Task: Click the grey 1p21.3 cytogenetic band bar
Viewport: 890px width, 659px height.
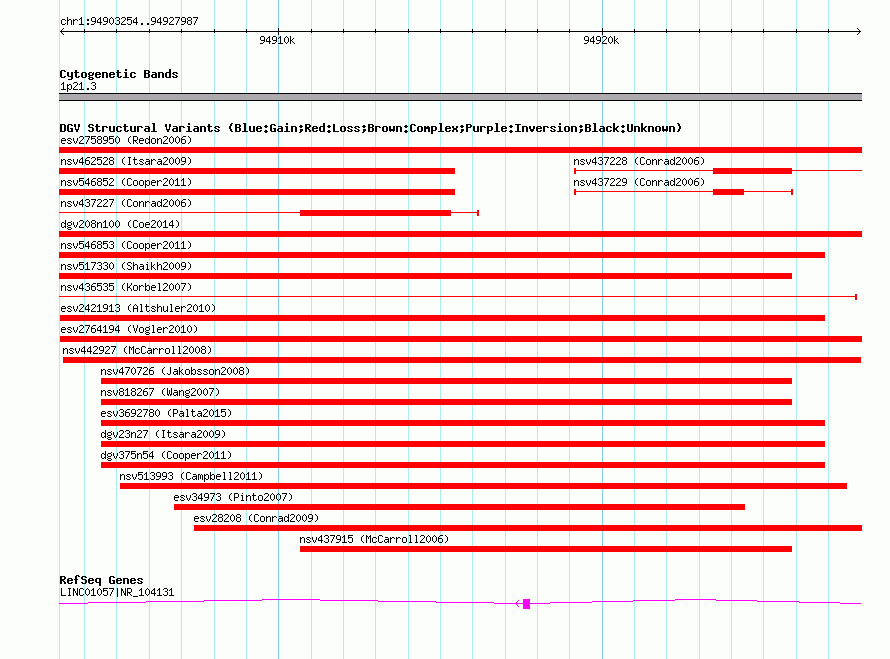Action: click(460, 97)
